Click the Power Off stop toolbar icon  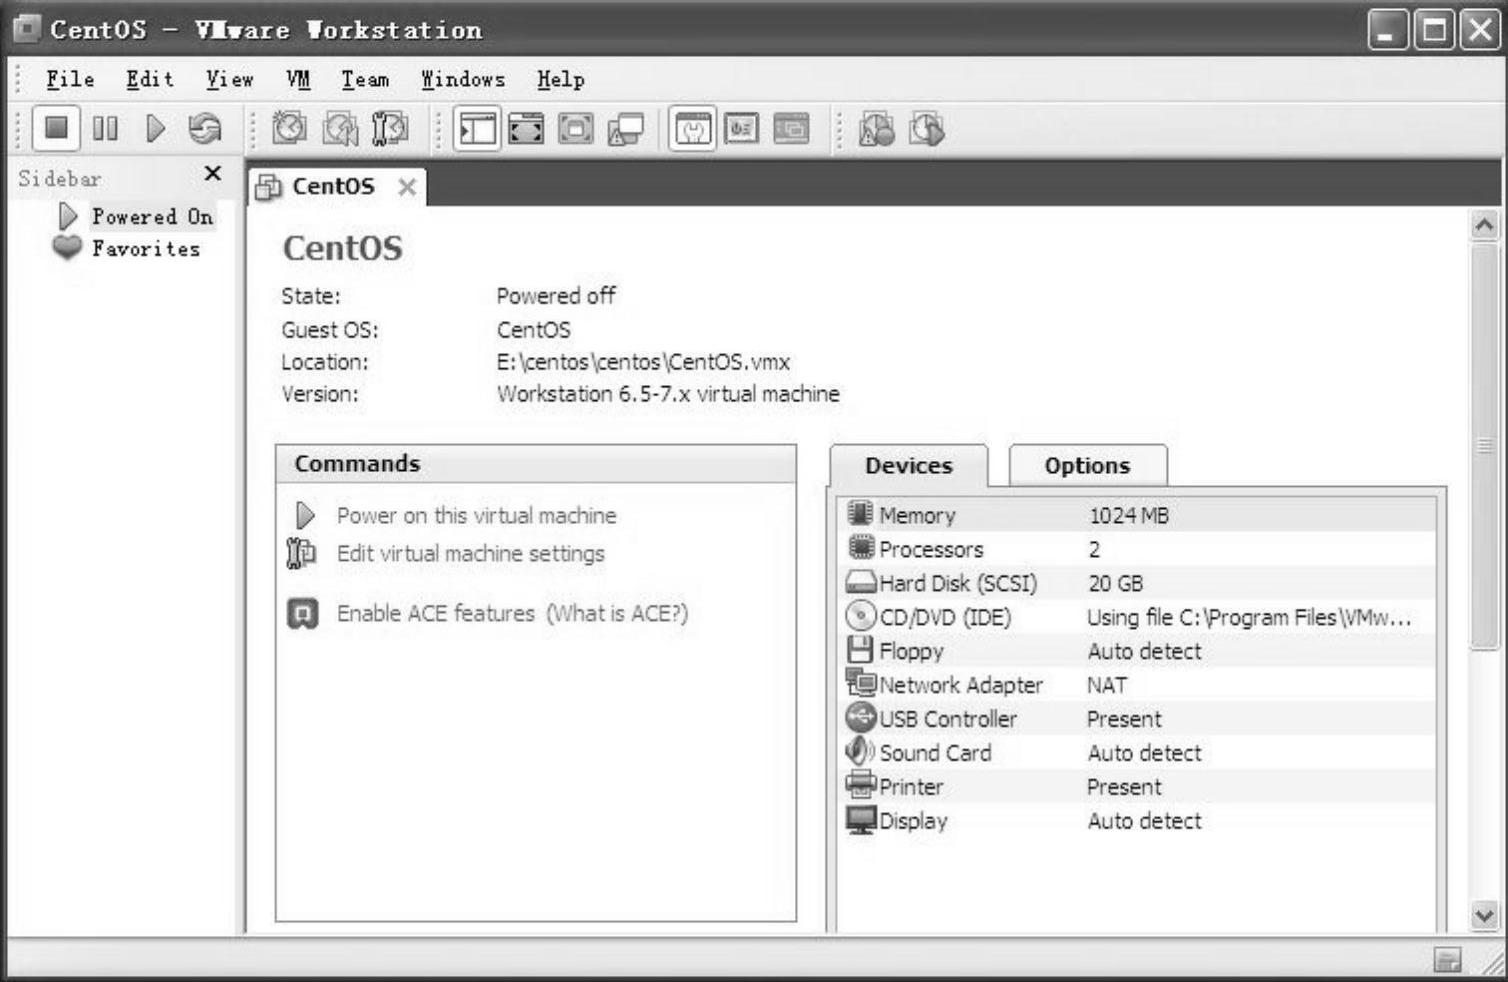(56, 128)
